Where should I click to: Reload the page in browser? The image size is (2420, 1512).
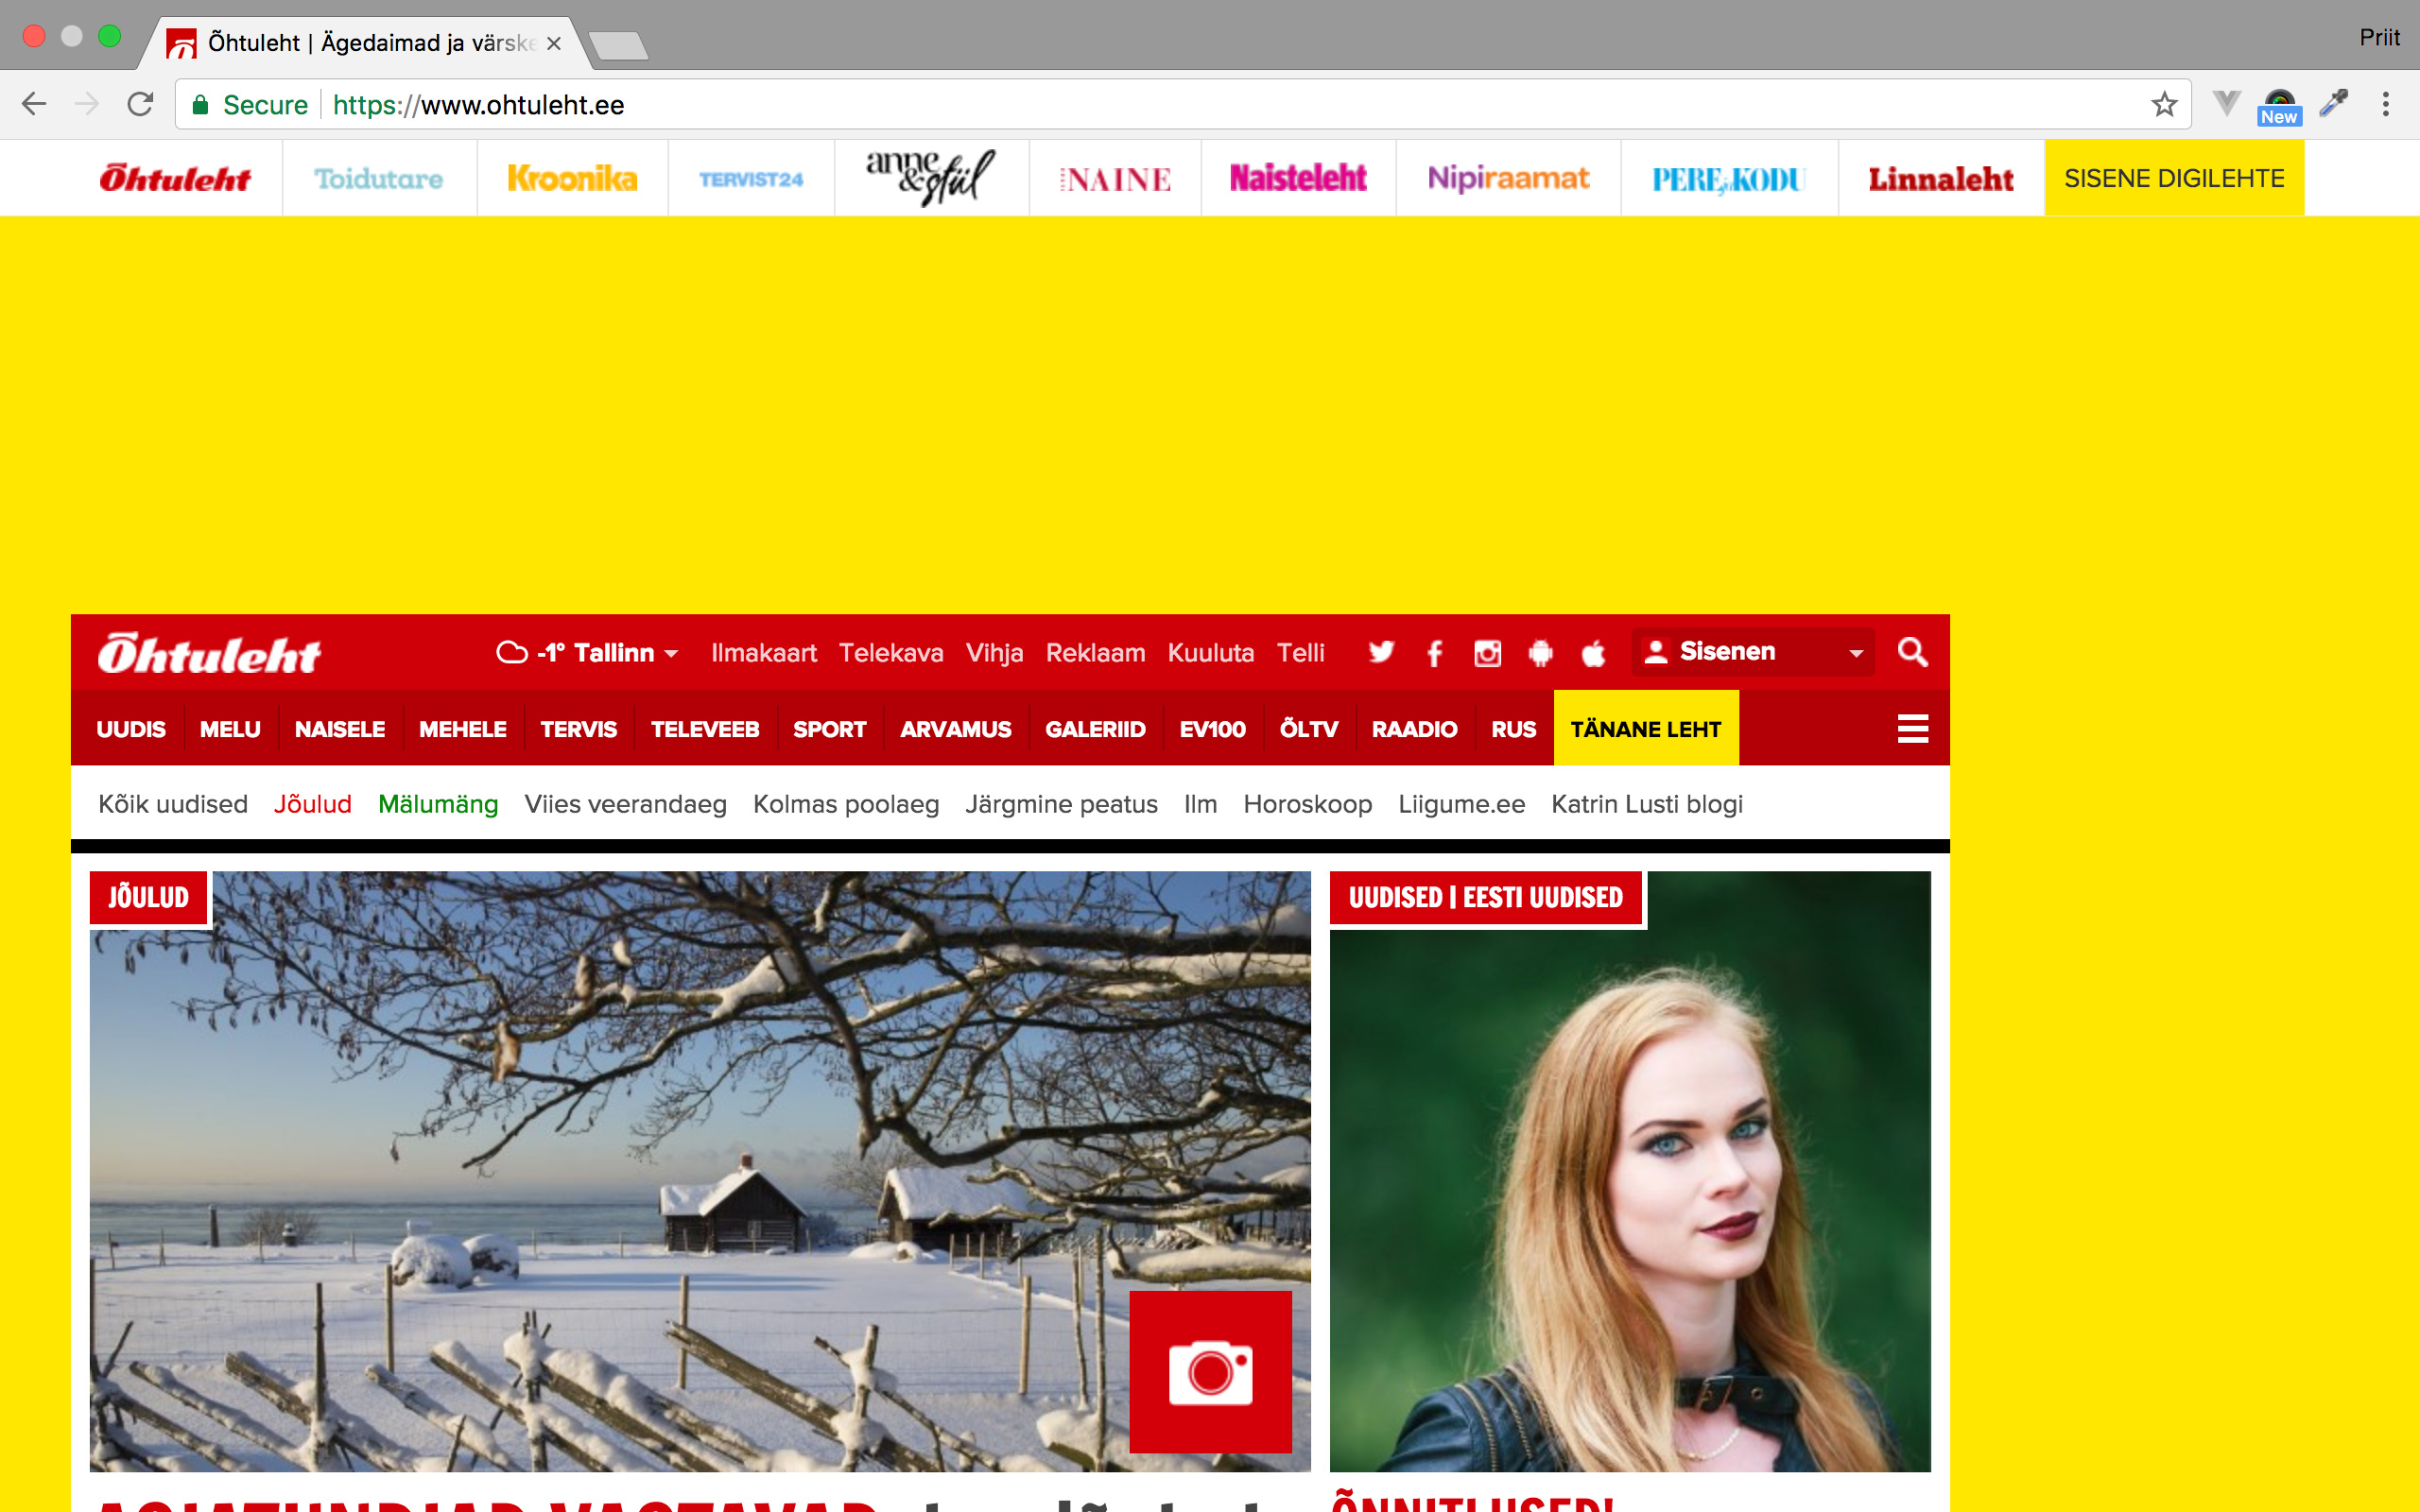(141, 105)
